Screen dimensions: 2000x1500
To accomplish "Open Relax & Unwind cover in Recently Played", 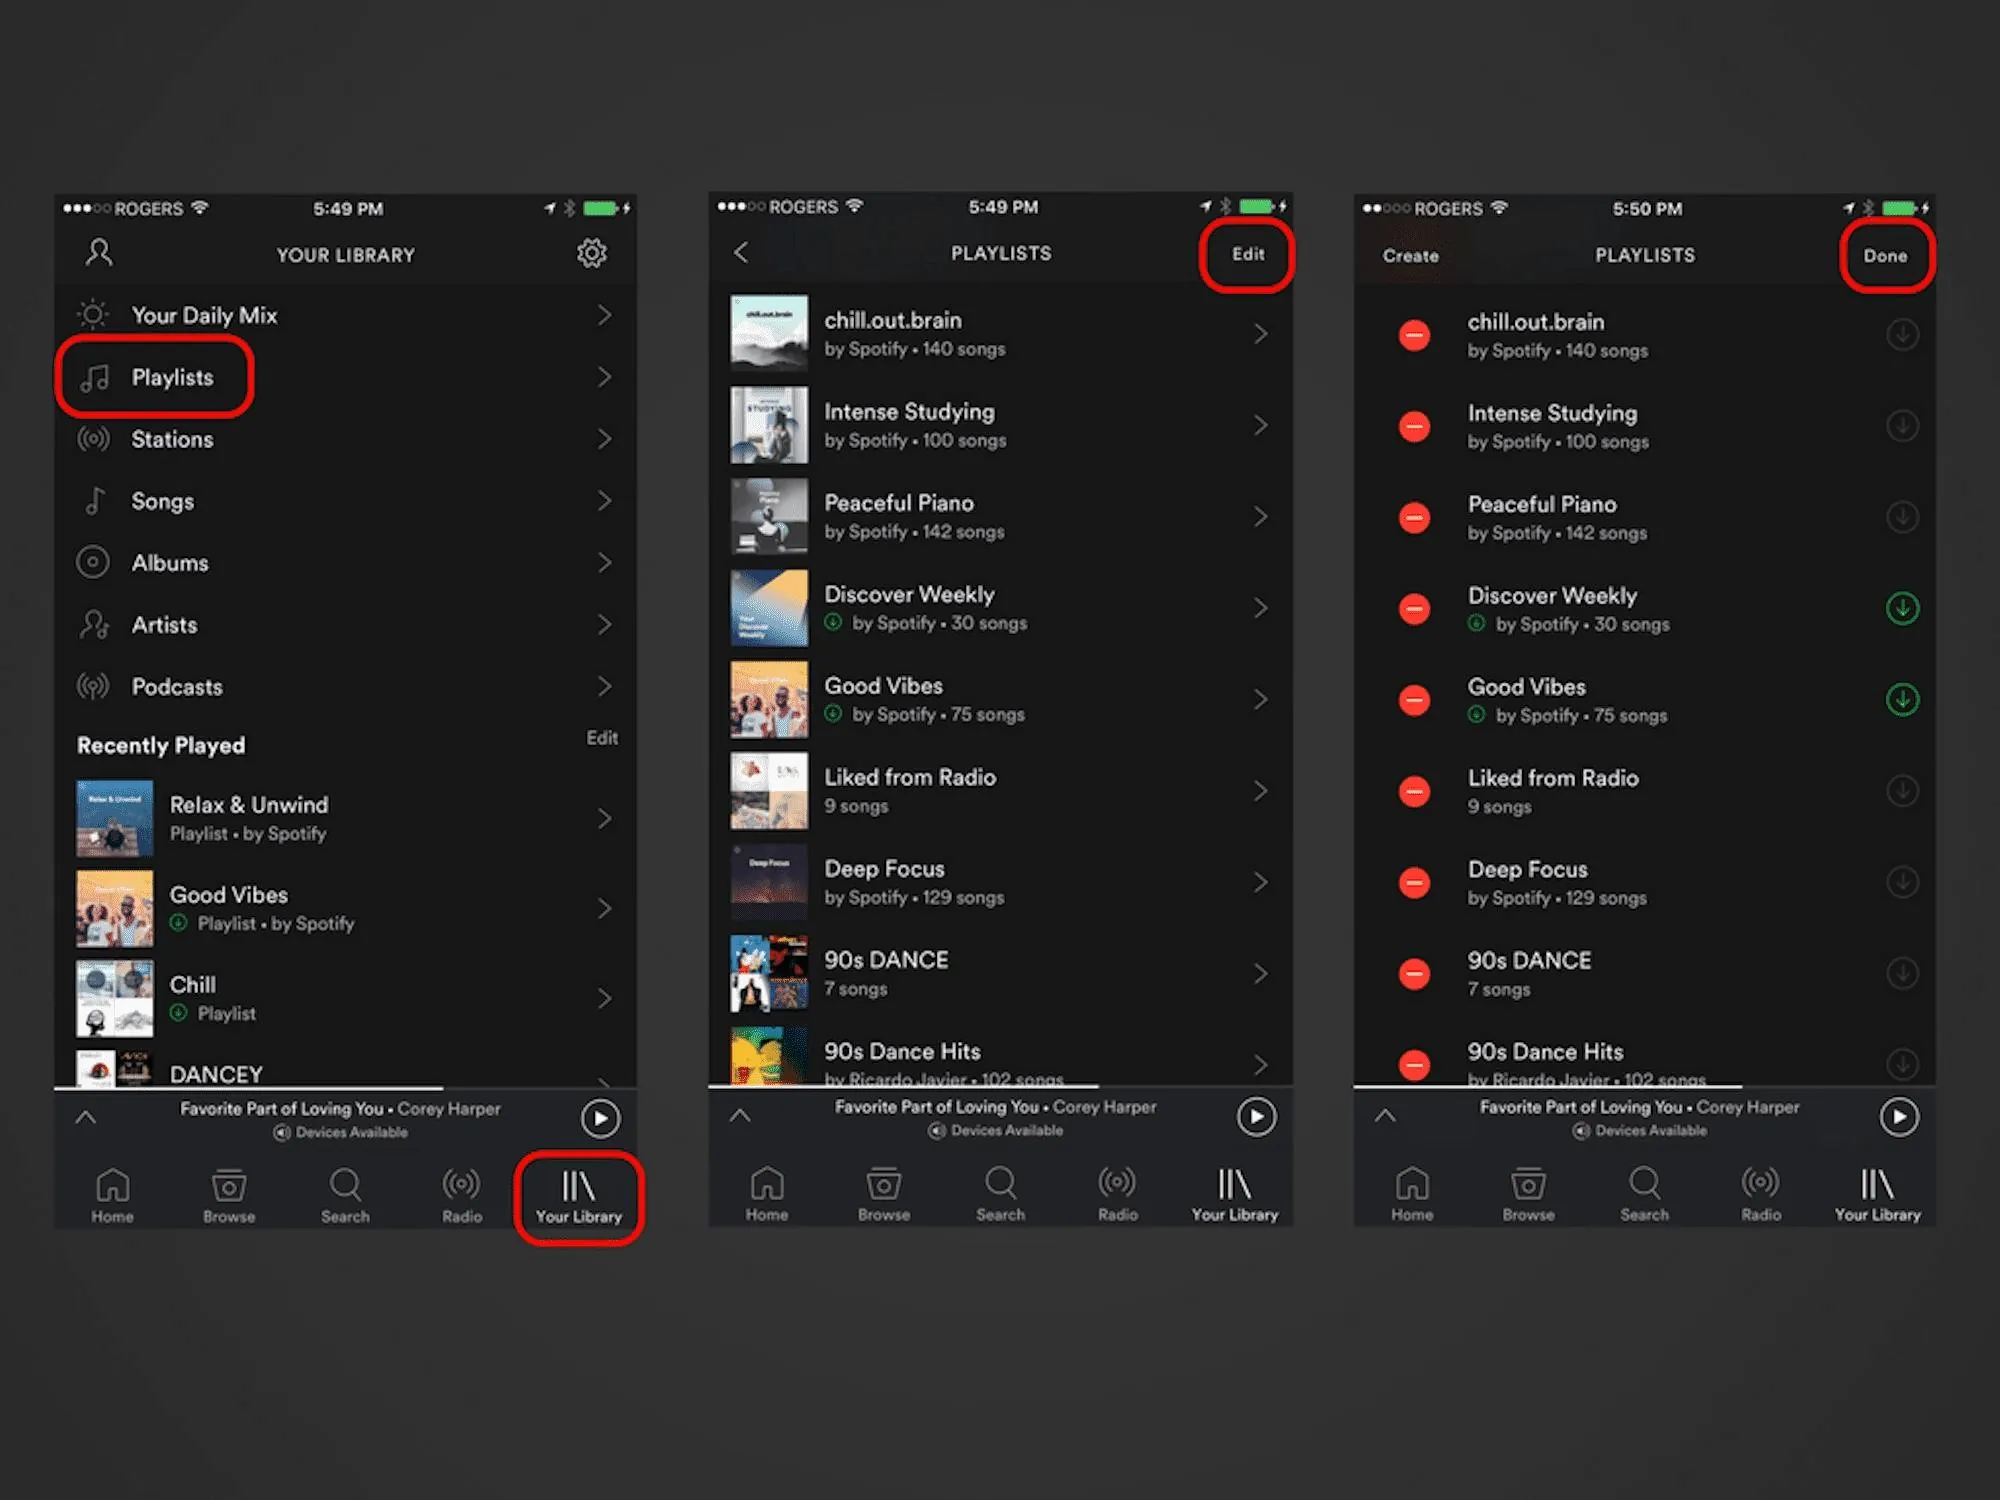I will tap(115, 818).
